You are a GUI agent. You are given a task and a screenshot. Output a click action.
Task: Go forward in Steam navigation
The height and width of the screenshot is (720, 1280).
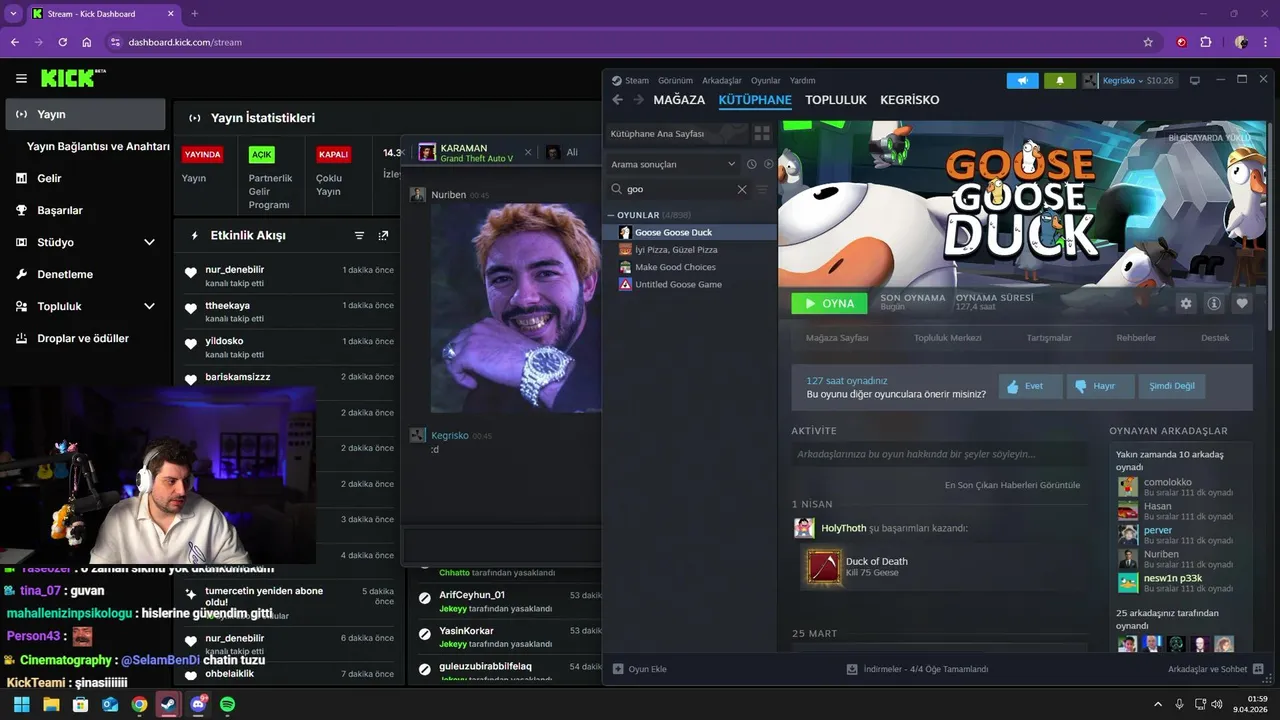pyautogui.click(x=638, y=100)
